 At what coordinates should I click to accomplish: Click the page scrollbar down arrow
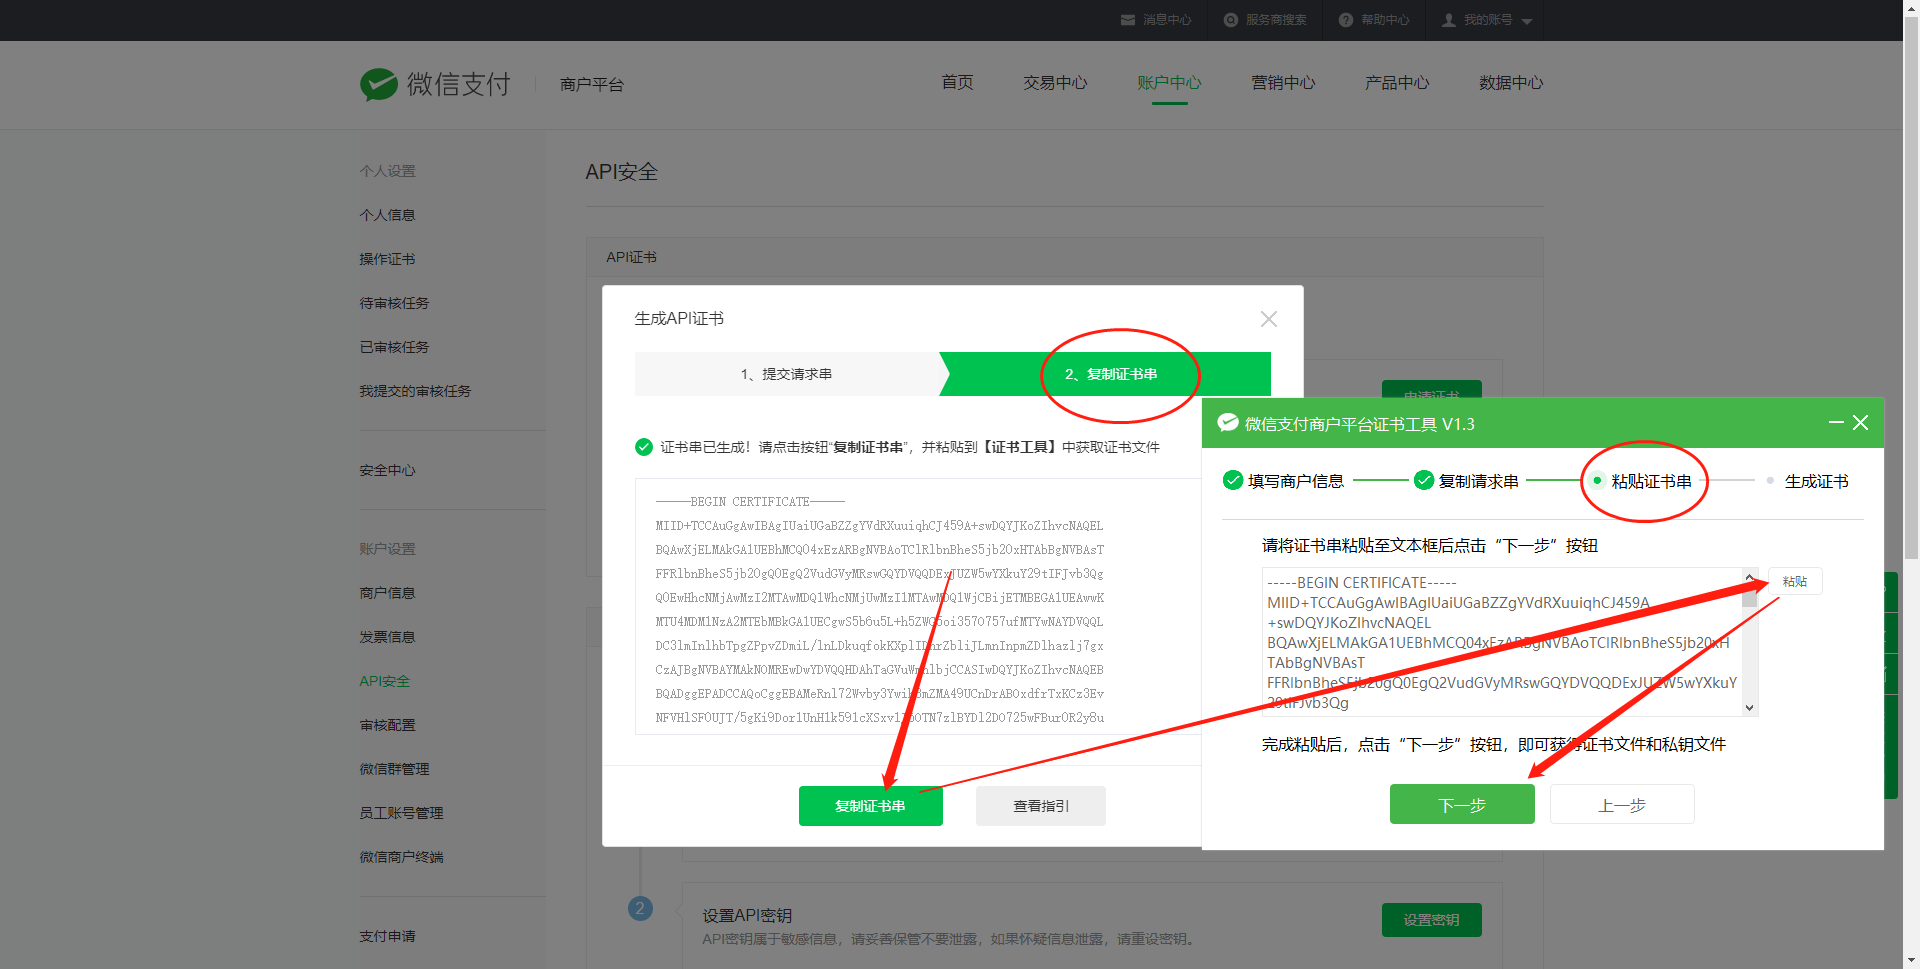[x=1911, y=960]
